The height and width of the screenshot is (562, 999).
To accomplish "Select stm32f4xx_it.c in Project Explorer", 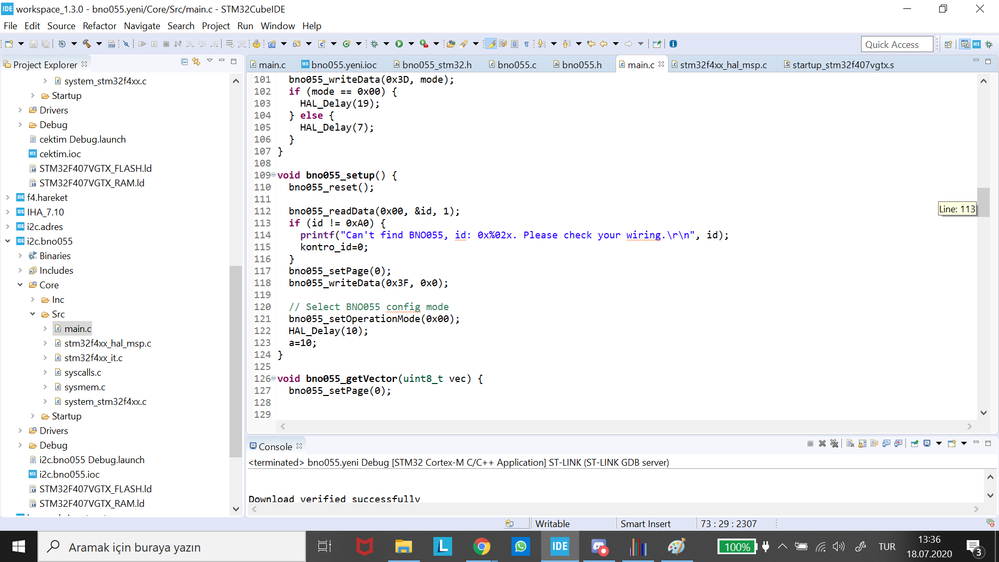I will click(x=93, y=357).
